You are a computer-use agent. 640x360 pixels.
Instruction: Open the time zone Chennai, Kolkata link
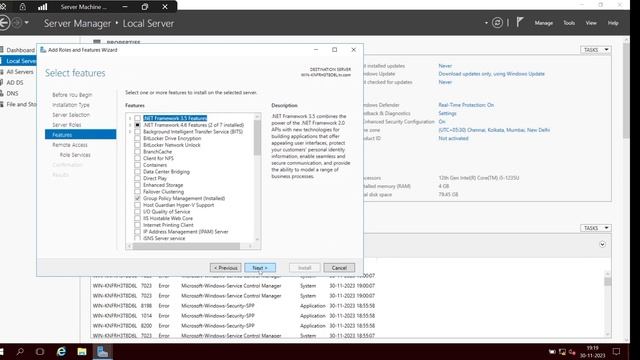point(494,130)
